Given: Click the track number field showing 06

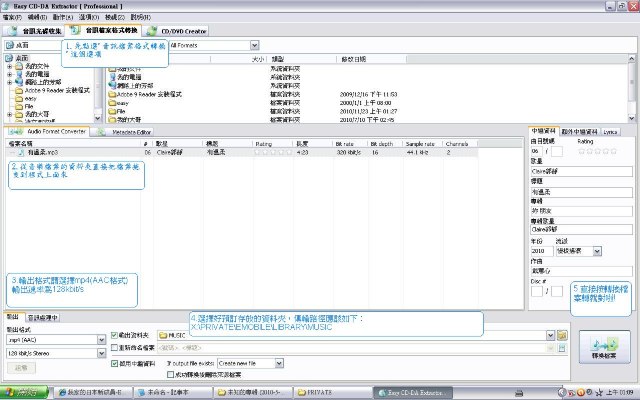Looking at the screenshot, I should tap(536, 151).
